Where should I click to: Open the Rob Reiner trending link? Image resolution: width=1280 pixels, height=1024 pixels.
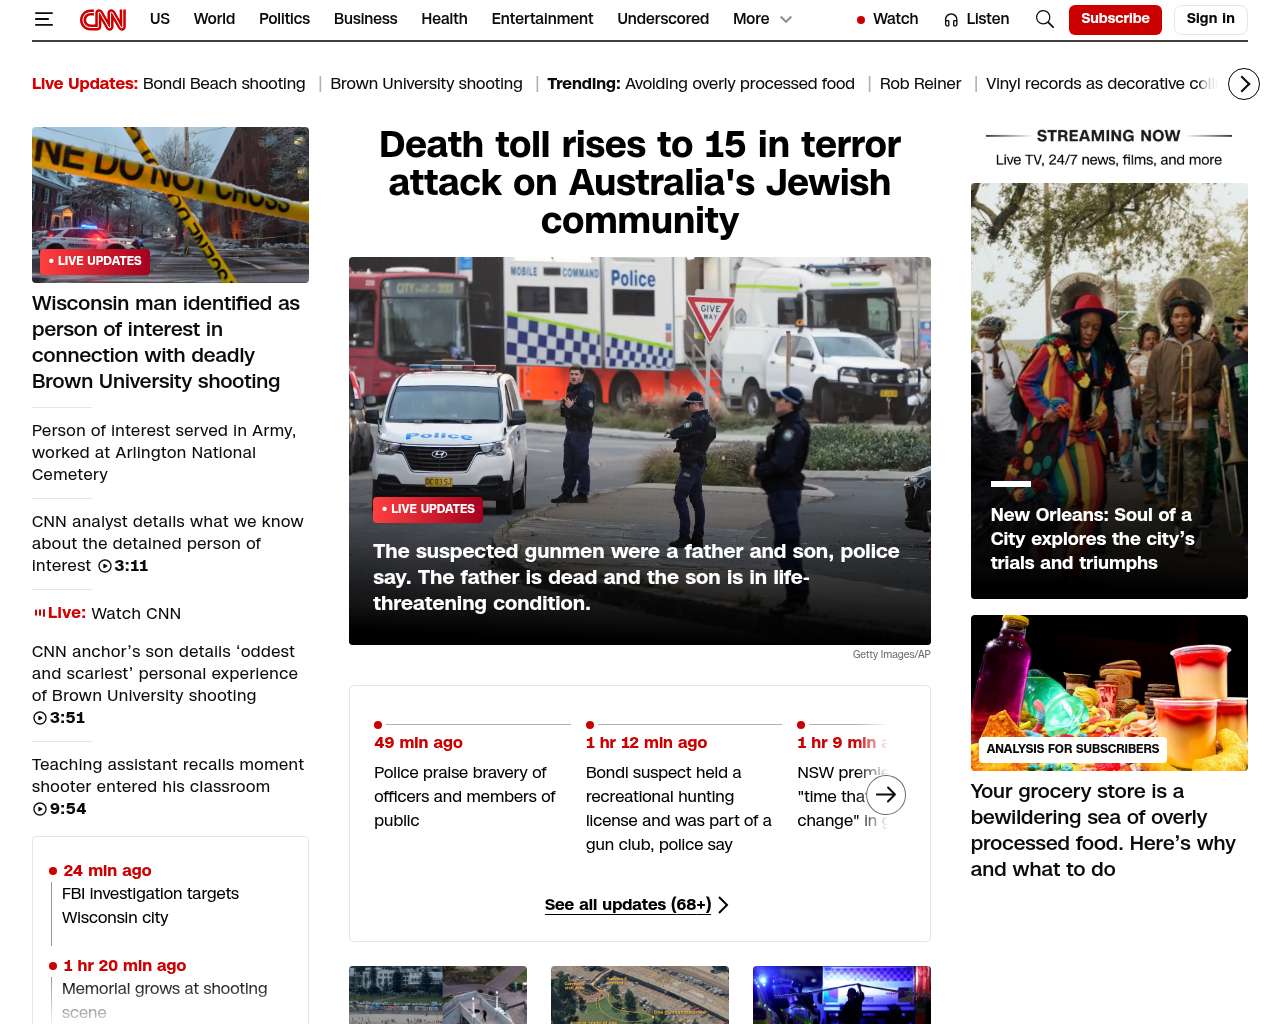920,84
